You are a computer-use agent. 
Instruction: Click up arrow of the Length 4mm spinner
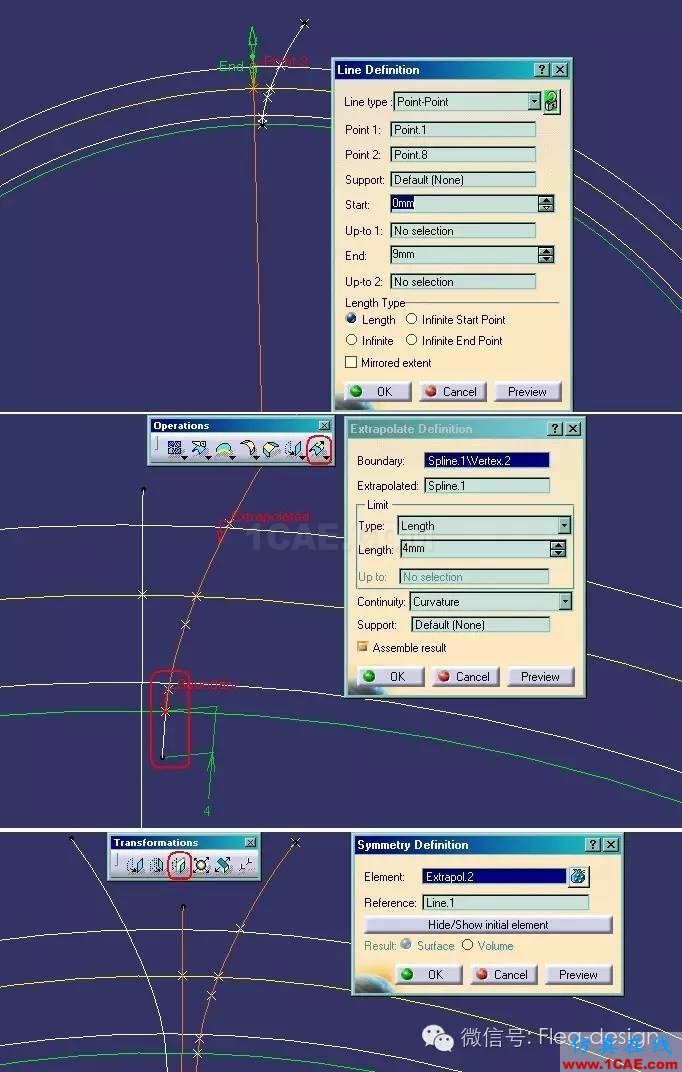[558, 545]
